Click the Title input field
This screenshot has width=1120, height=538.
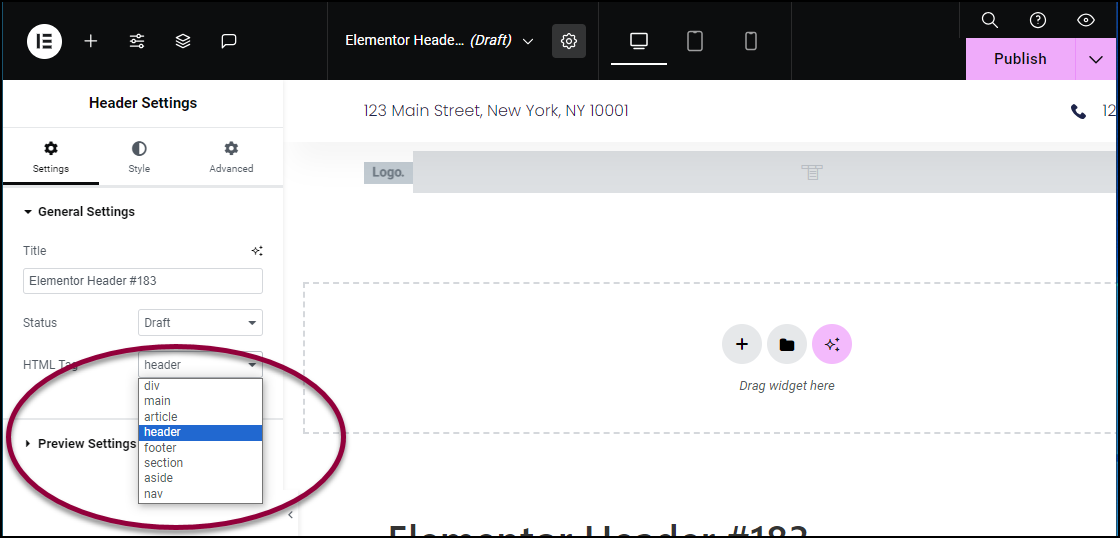pyautogui.click(x=143, y=281)
